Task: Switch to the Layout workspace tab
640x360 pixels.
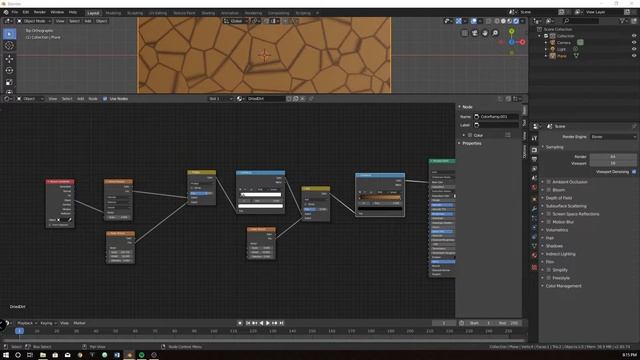Action: pyautogui.click(x=93, y=13)
